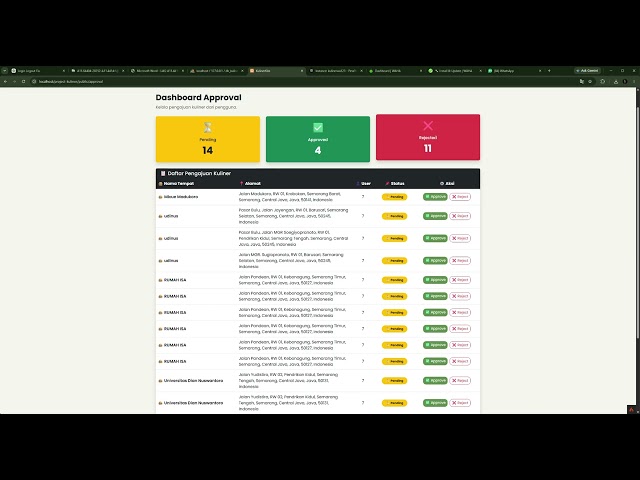Approve the Jalan Madukoro submission
The image size is (640, 480).
(x=435, y=197)
